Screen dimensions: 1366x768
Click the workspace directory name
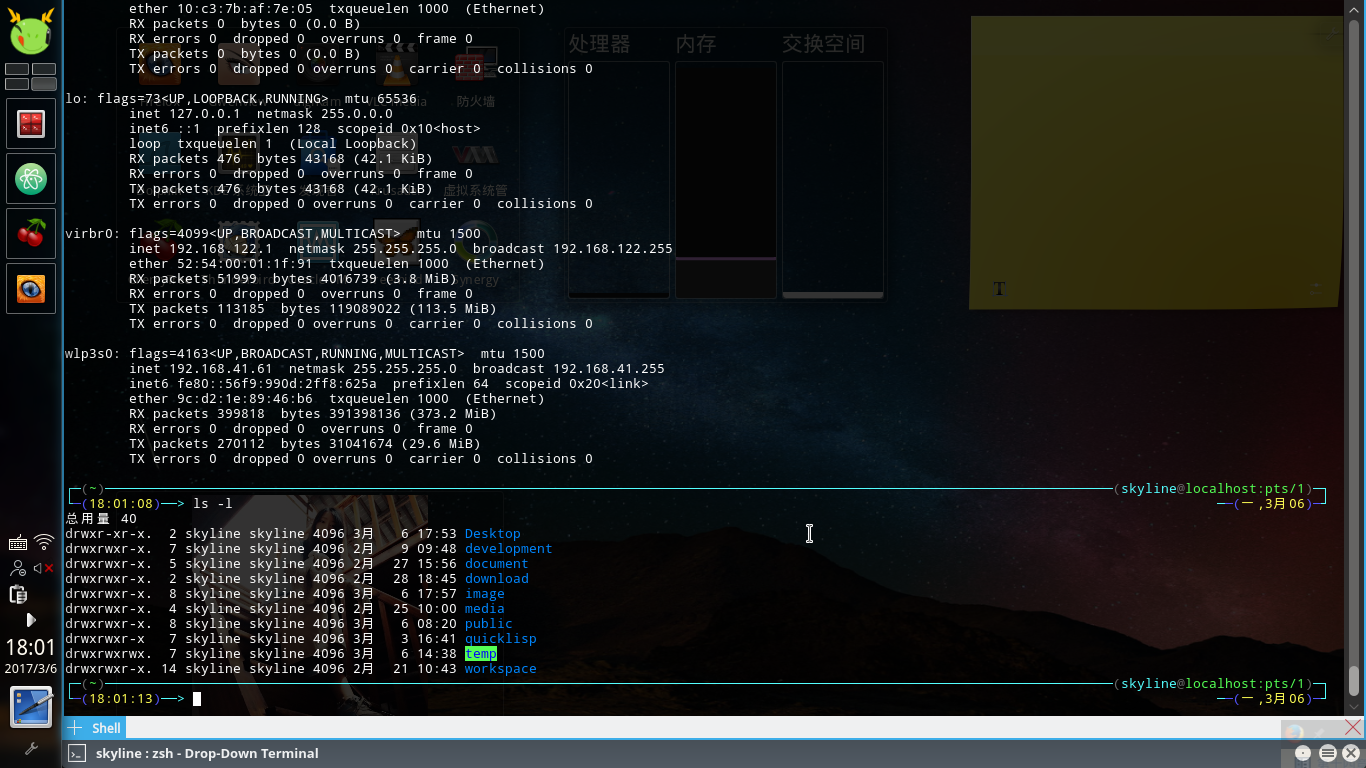click(x=501, y=669)
